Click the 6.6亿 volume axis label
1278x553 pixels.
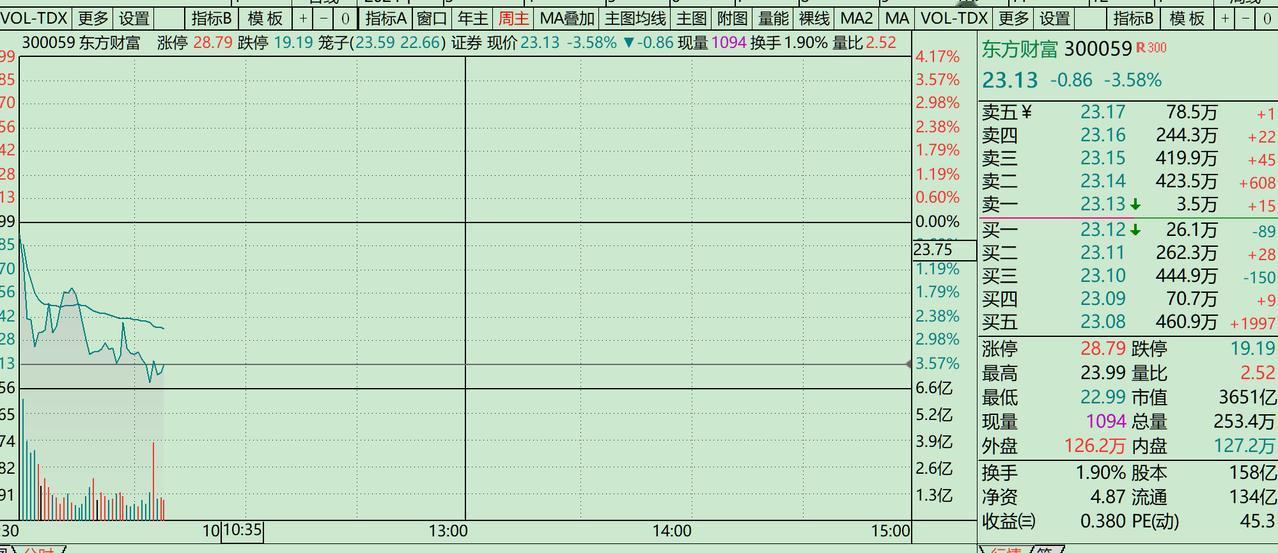pyautogui.click(x=933, y=388)
